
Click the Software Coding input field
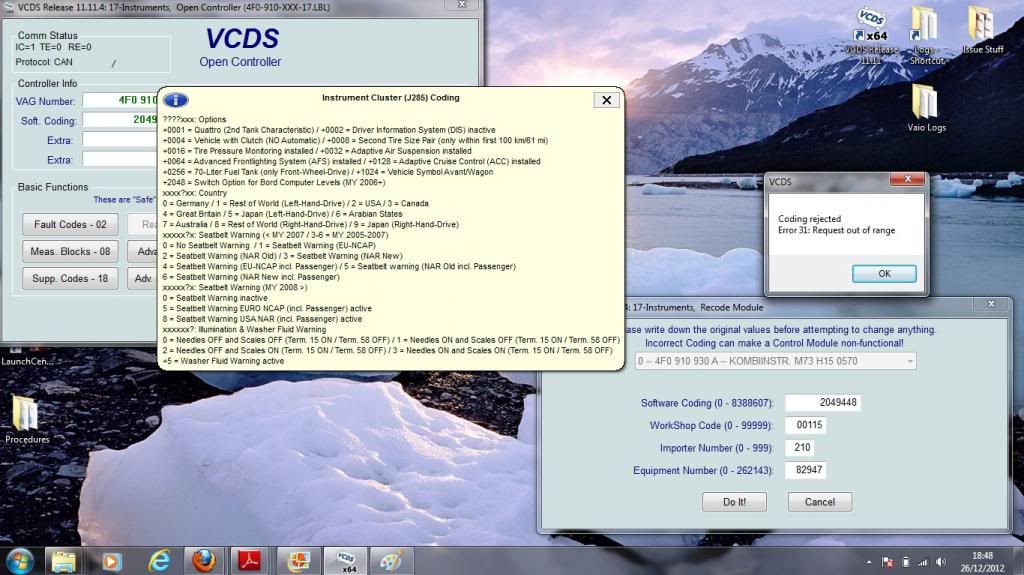click(822, 402)
